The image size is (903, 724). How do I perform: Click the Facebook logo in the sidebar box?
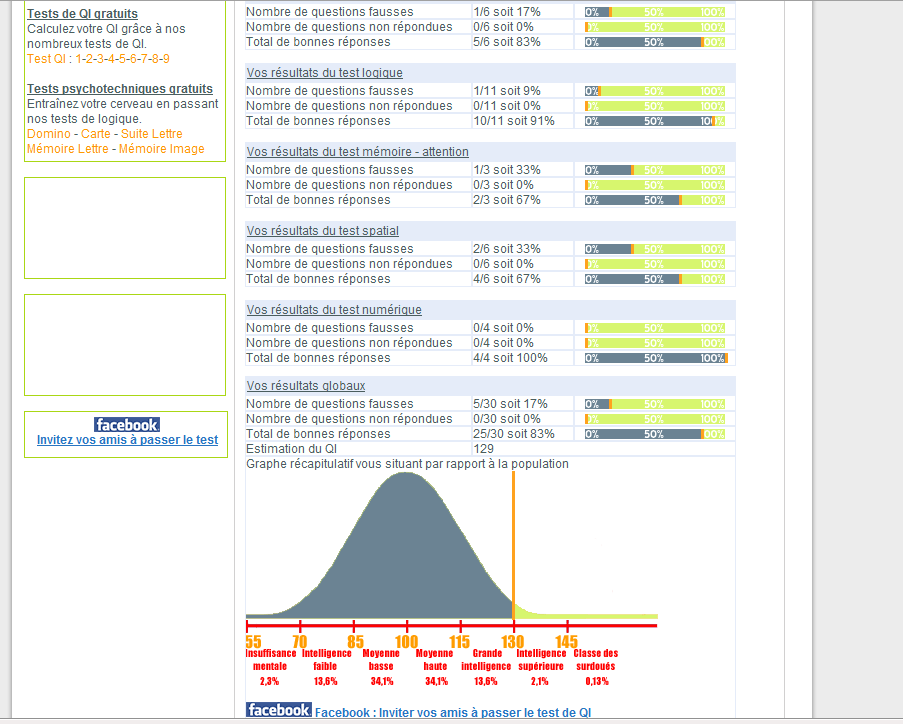point(127,425)
